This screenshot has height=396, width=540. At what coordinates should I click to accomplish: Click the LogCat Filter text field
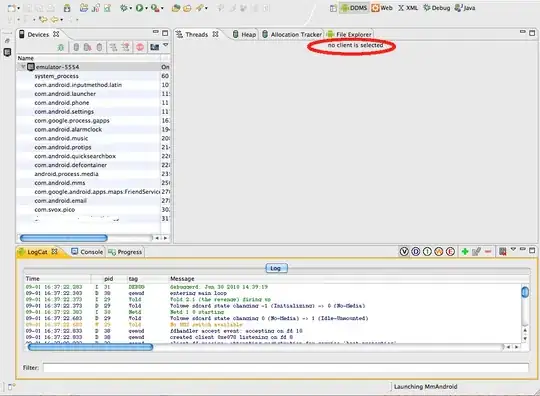(286, 367)
